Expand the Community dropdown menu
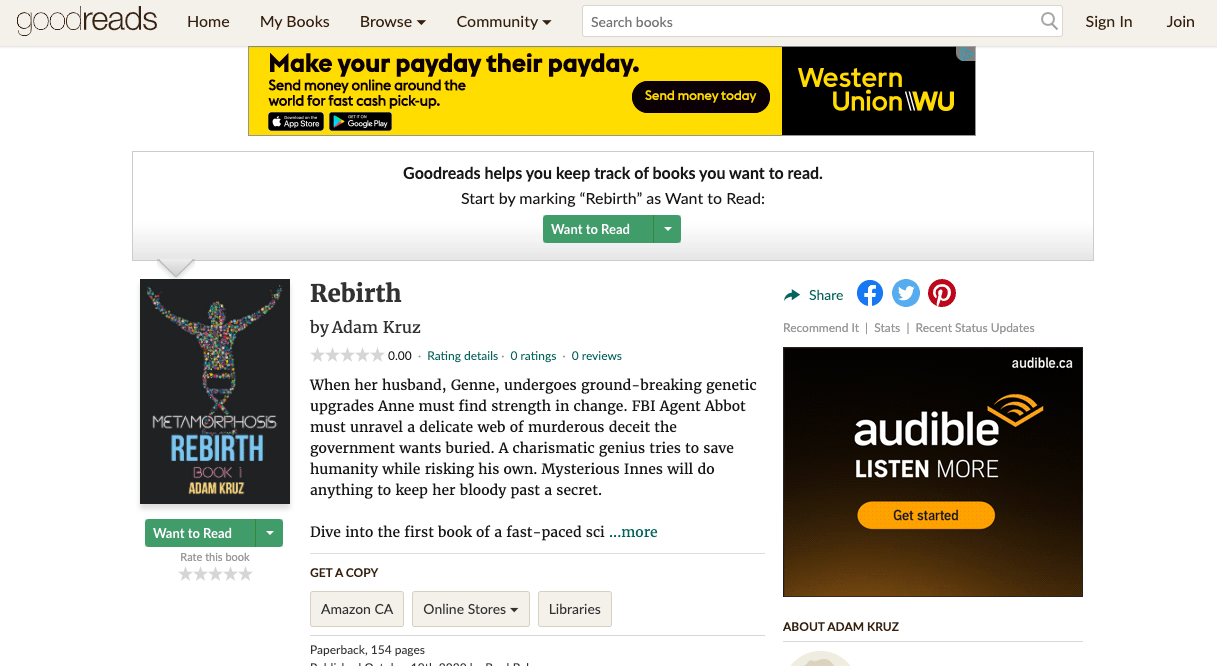The height and width of the screenshot is (666, 1217). pos(504,21)
